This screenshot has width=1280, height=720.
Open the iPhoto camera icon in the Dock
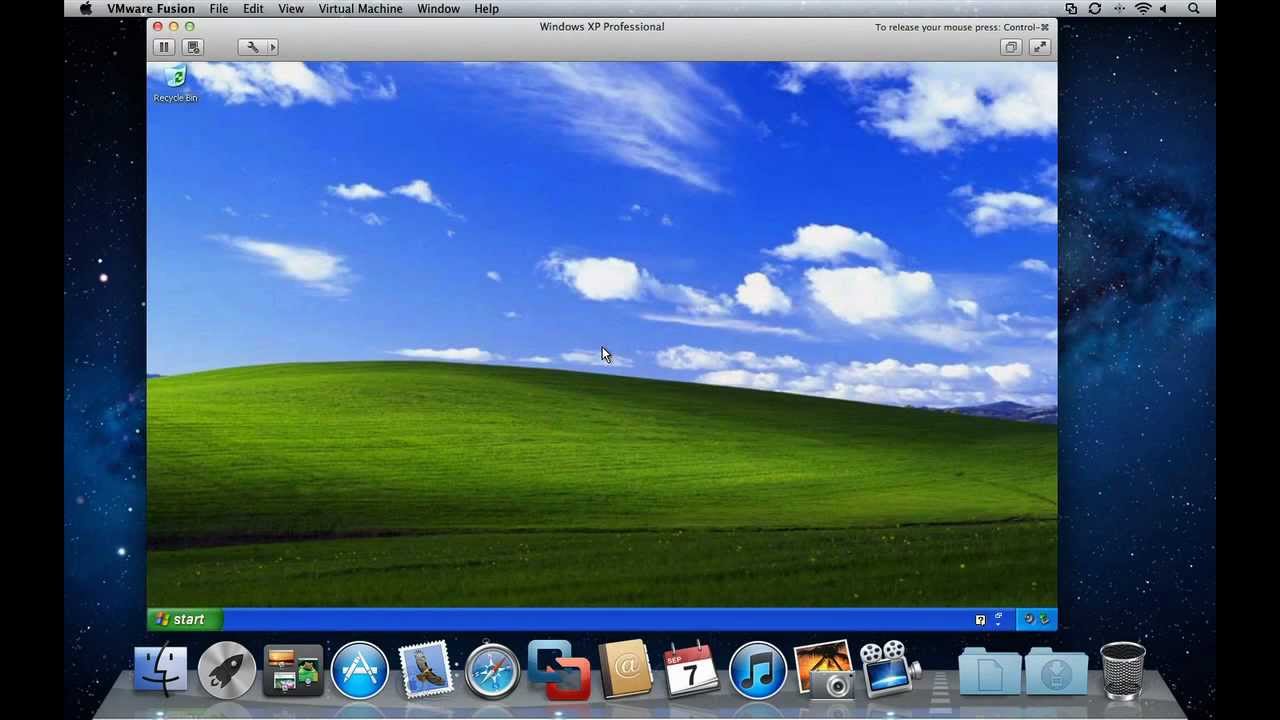point(823,670)
